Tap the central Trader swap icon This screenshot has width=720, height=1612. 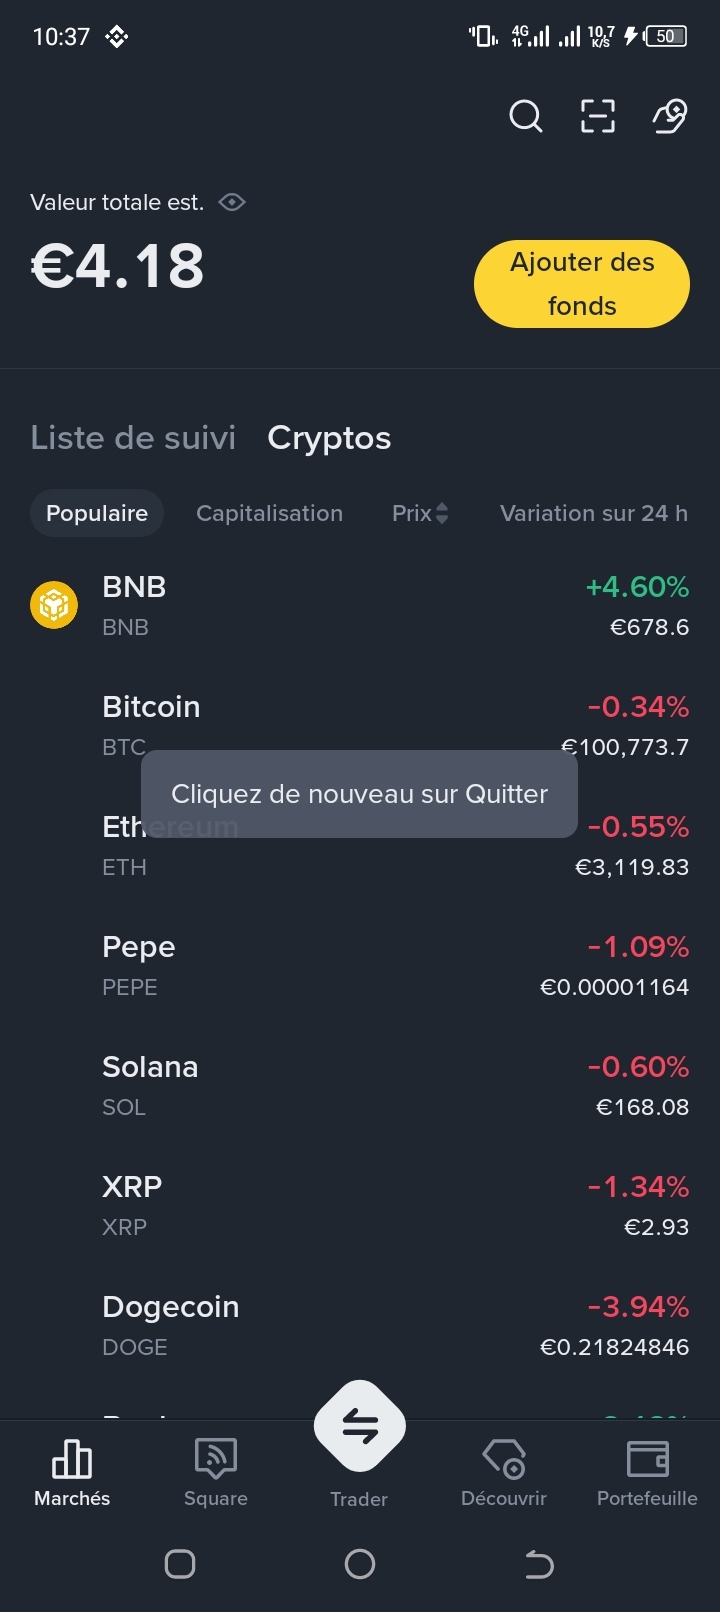pyautogui.click(x=360, y=1426)
